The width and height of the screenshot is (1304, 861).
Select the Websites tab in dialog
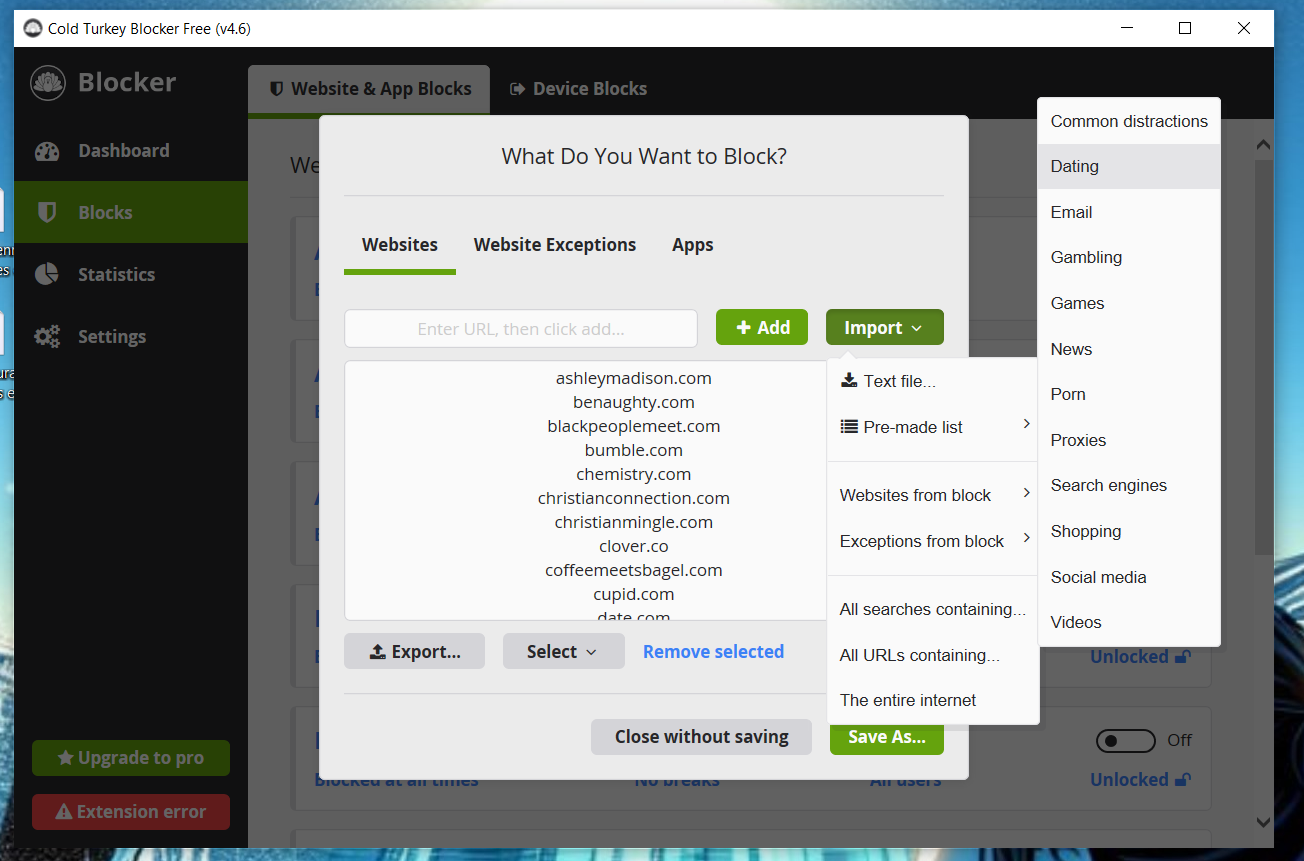pyautogui.click(x=400, y=245)
